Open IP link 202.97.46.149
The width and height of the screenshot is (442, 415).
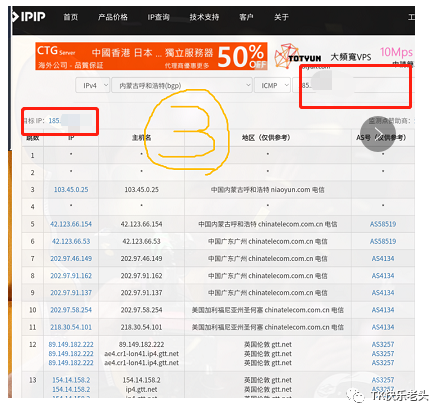point(71,259)
